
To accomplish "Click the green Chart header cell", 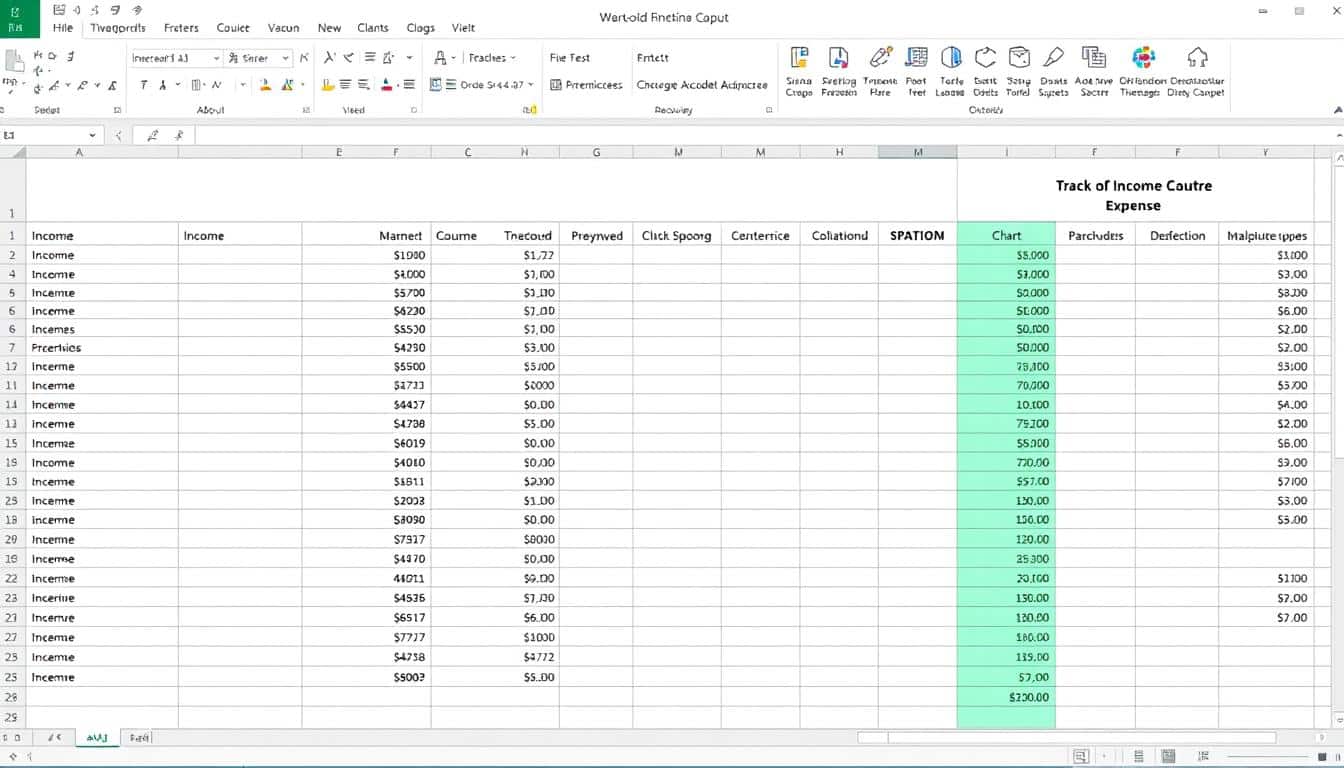I will point(1006,236).
